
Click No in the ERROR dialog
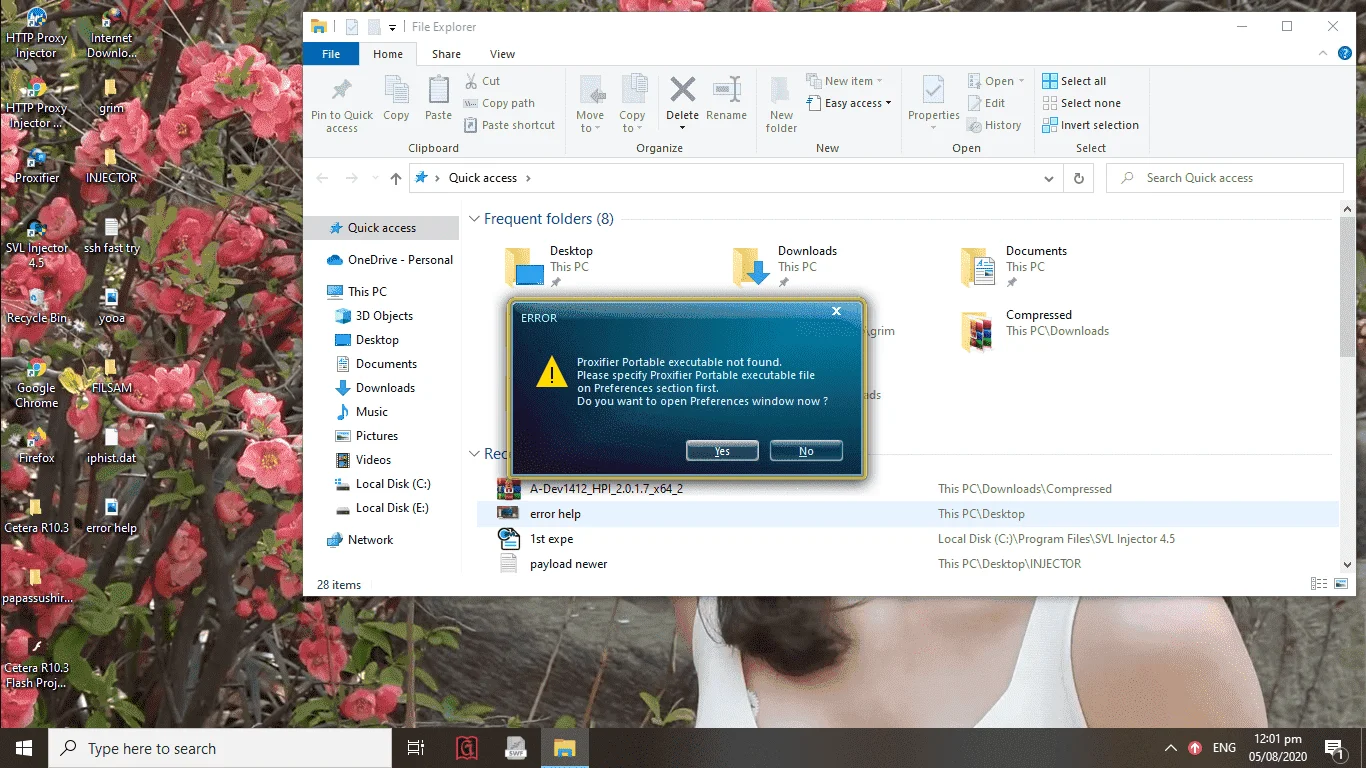pos(806,451)
